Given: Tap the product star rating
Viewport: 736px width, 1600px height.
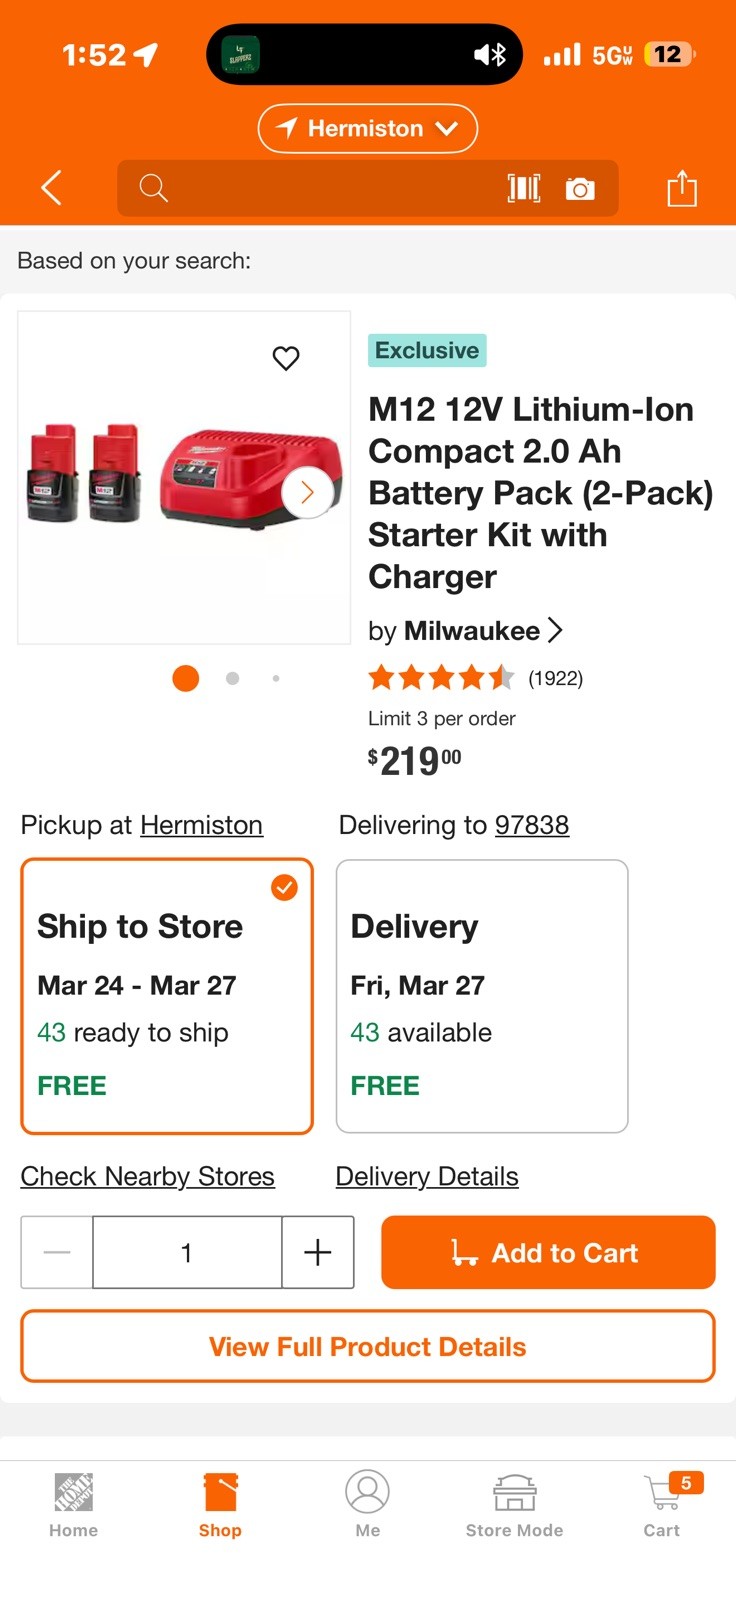Looking at the screenshot, I should point(441,678).
